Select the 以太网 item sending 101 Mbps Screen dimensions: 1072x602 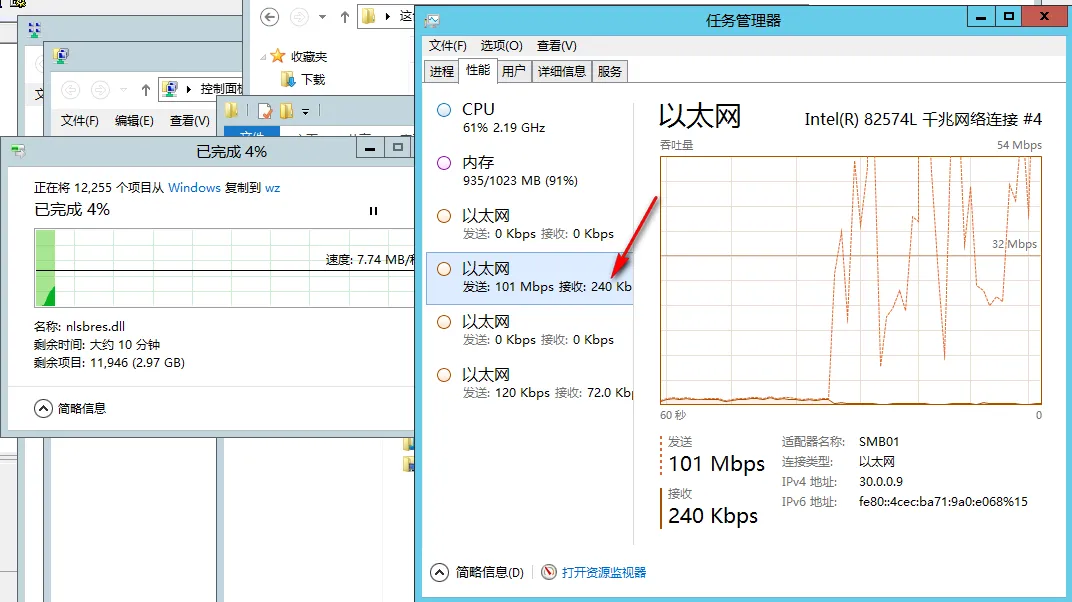click(x=530, y=277)
